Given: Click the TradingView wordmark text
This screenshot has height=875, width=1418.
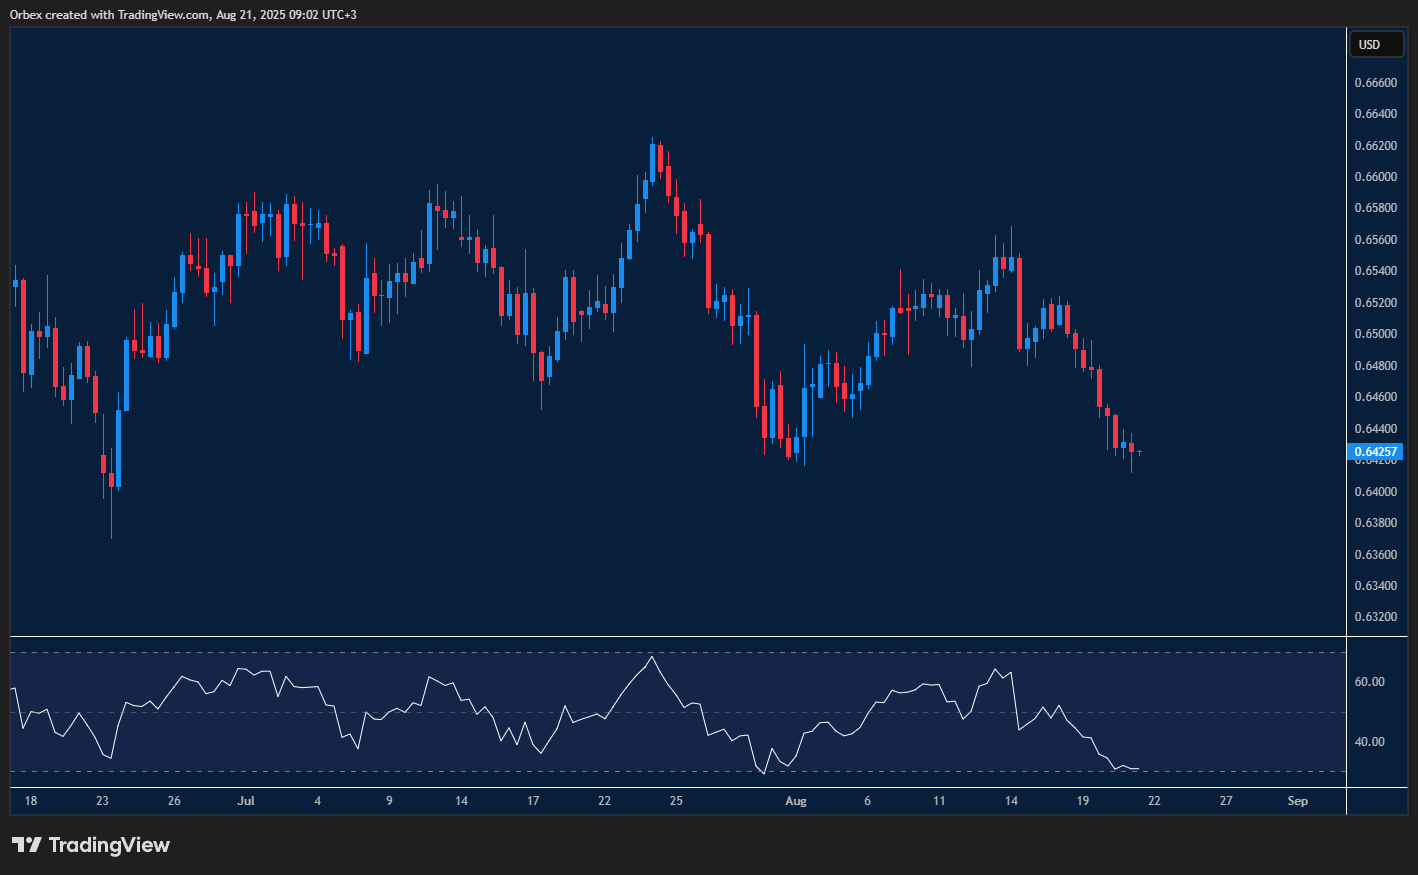Looking at the screenshot, I should [109, 845].
